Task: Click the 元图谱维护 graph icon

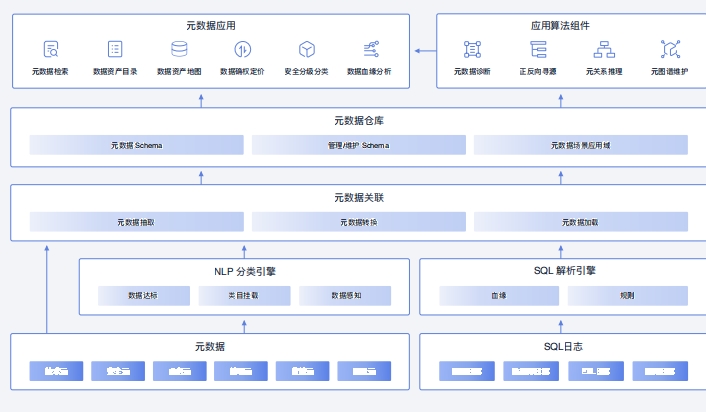Action: point(670,49)
